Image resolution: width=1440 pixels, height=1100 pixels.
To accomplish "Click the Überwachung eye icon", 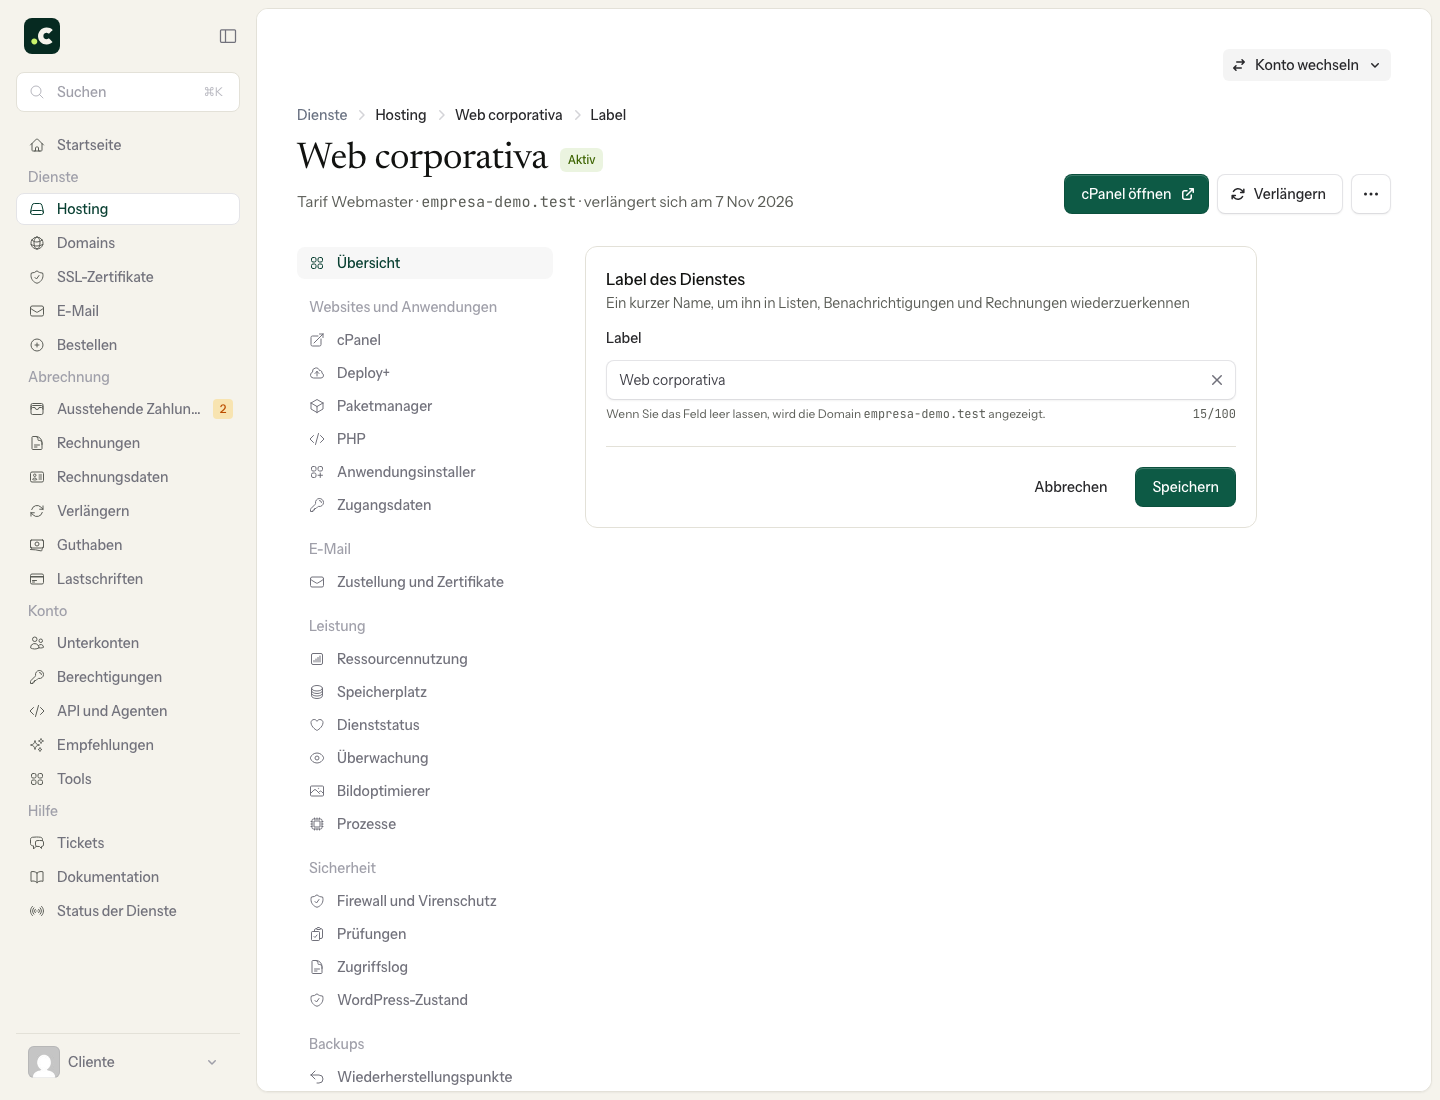I will click(x=317, y=758).
